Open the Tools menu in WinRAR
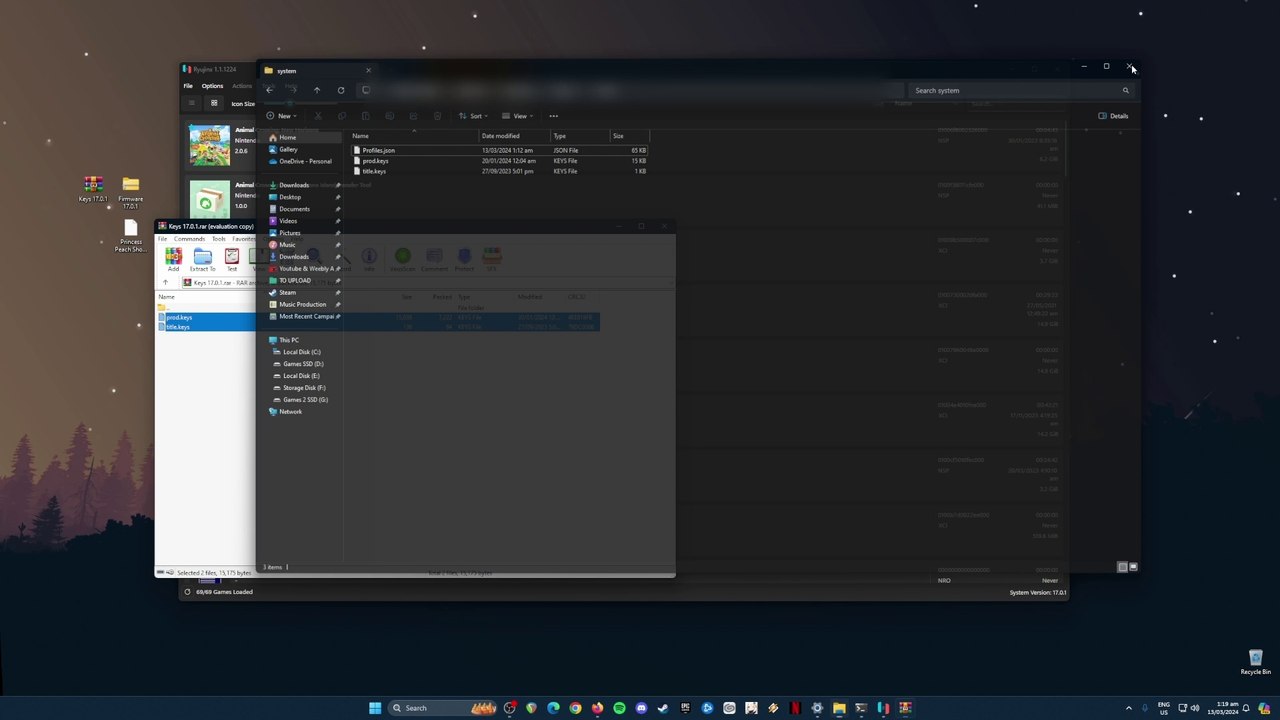The width and height of the screenshot is (1280, 720). click(218, 239)
